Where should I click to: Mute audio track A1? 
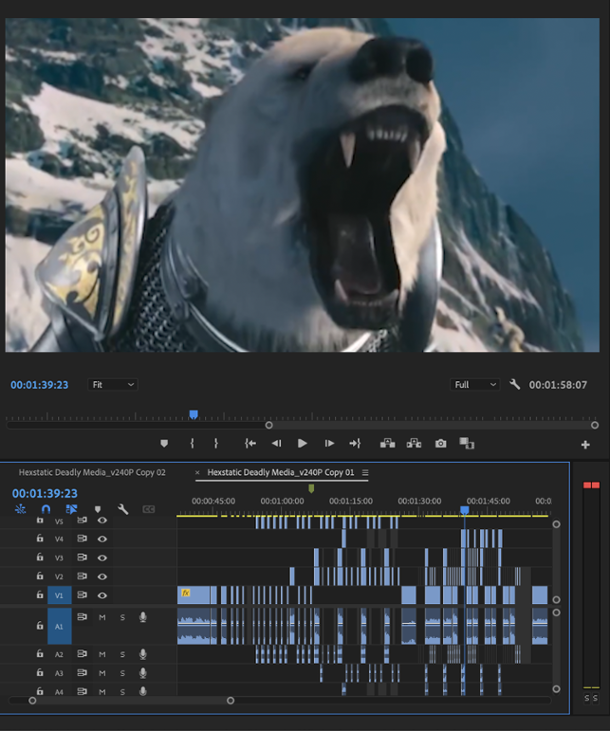tap(102, 617)
